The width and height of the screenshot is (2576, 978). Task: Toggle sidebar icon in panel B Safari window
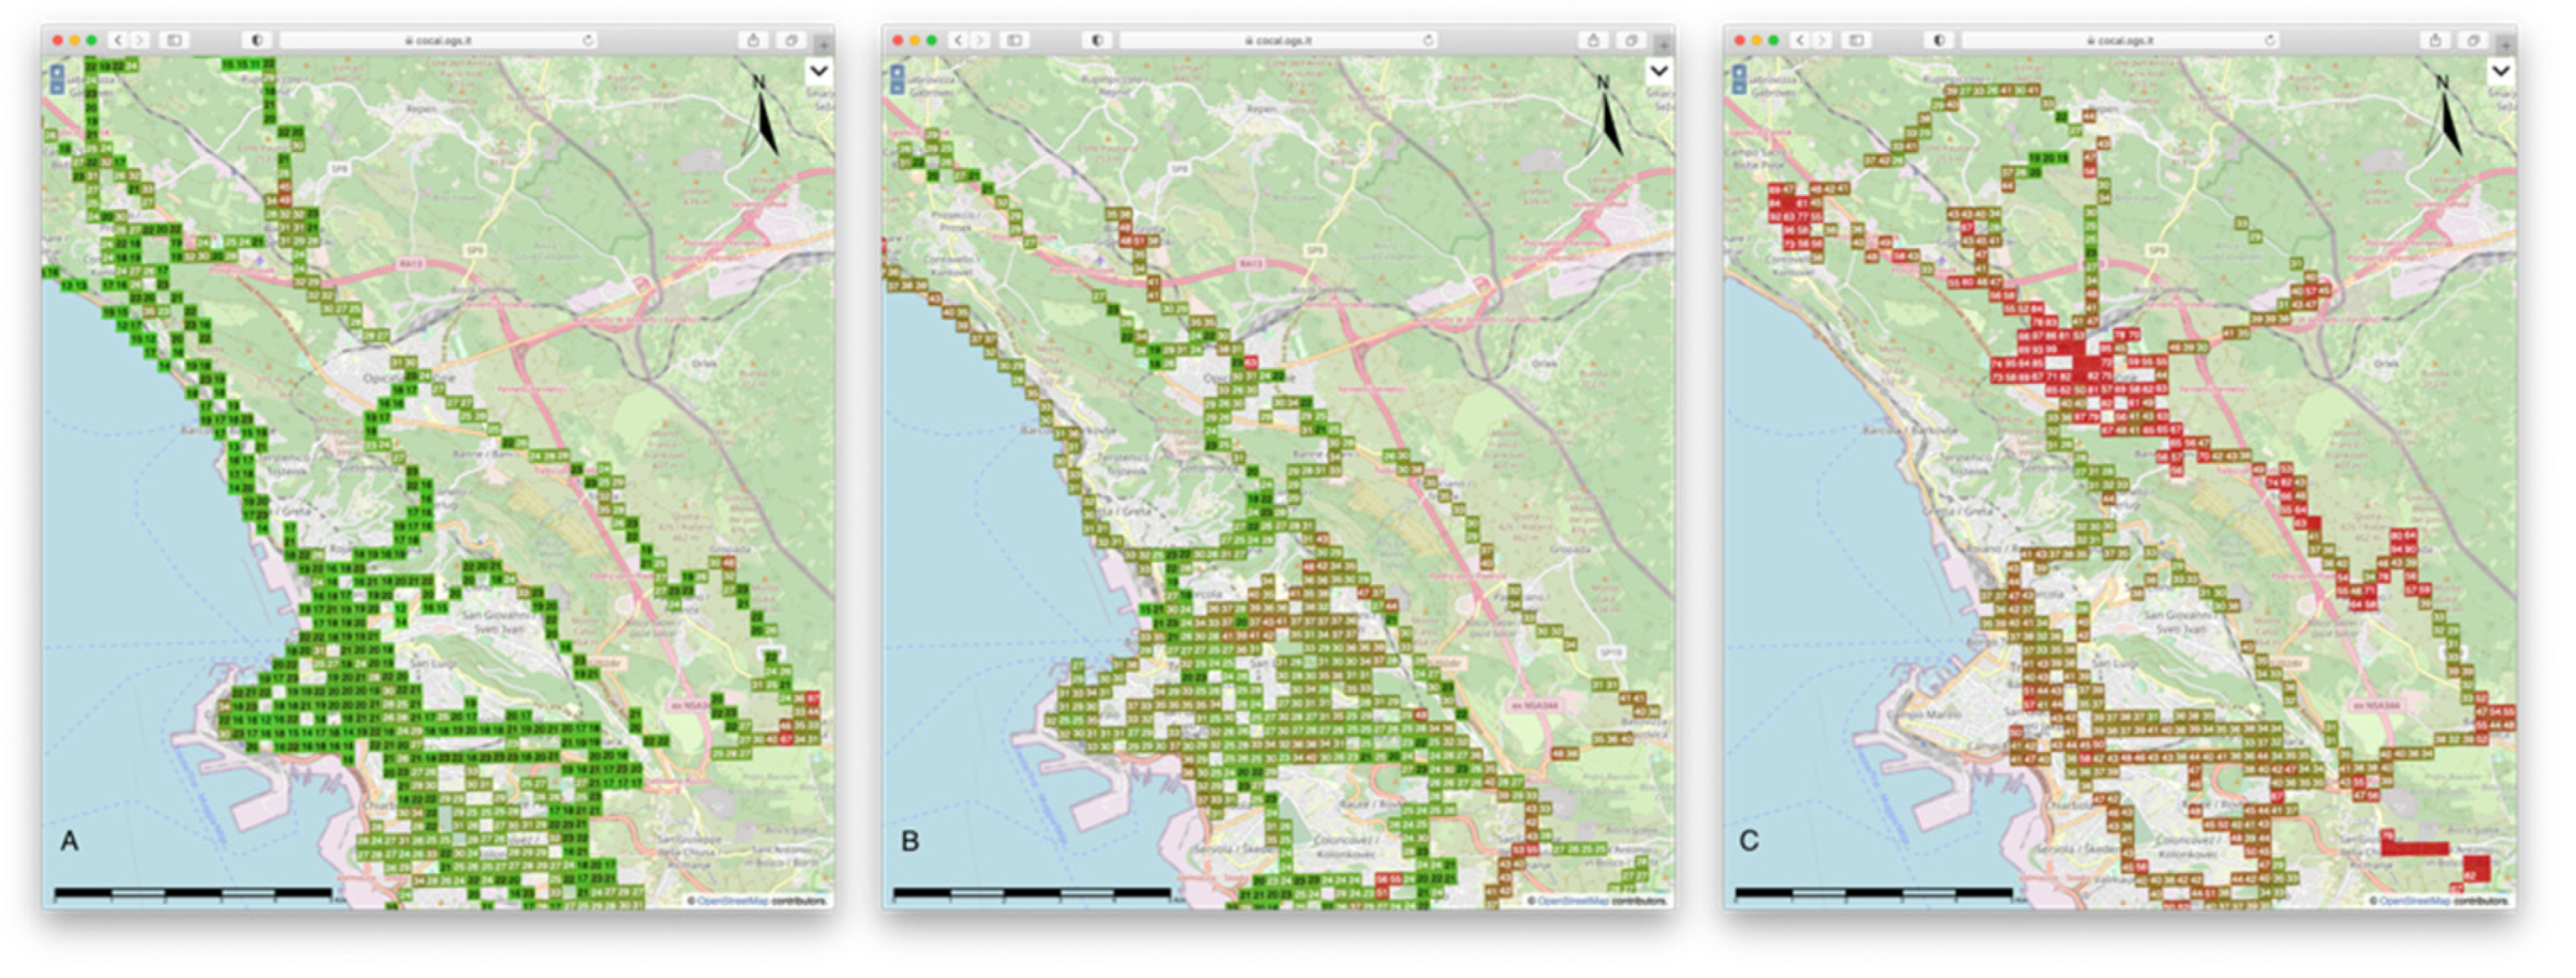(1015, 40)
